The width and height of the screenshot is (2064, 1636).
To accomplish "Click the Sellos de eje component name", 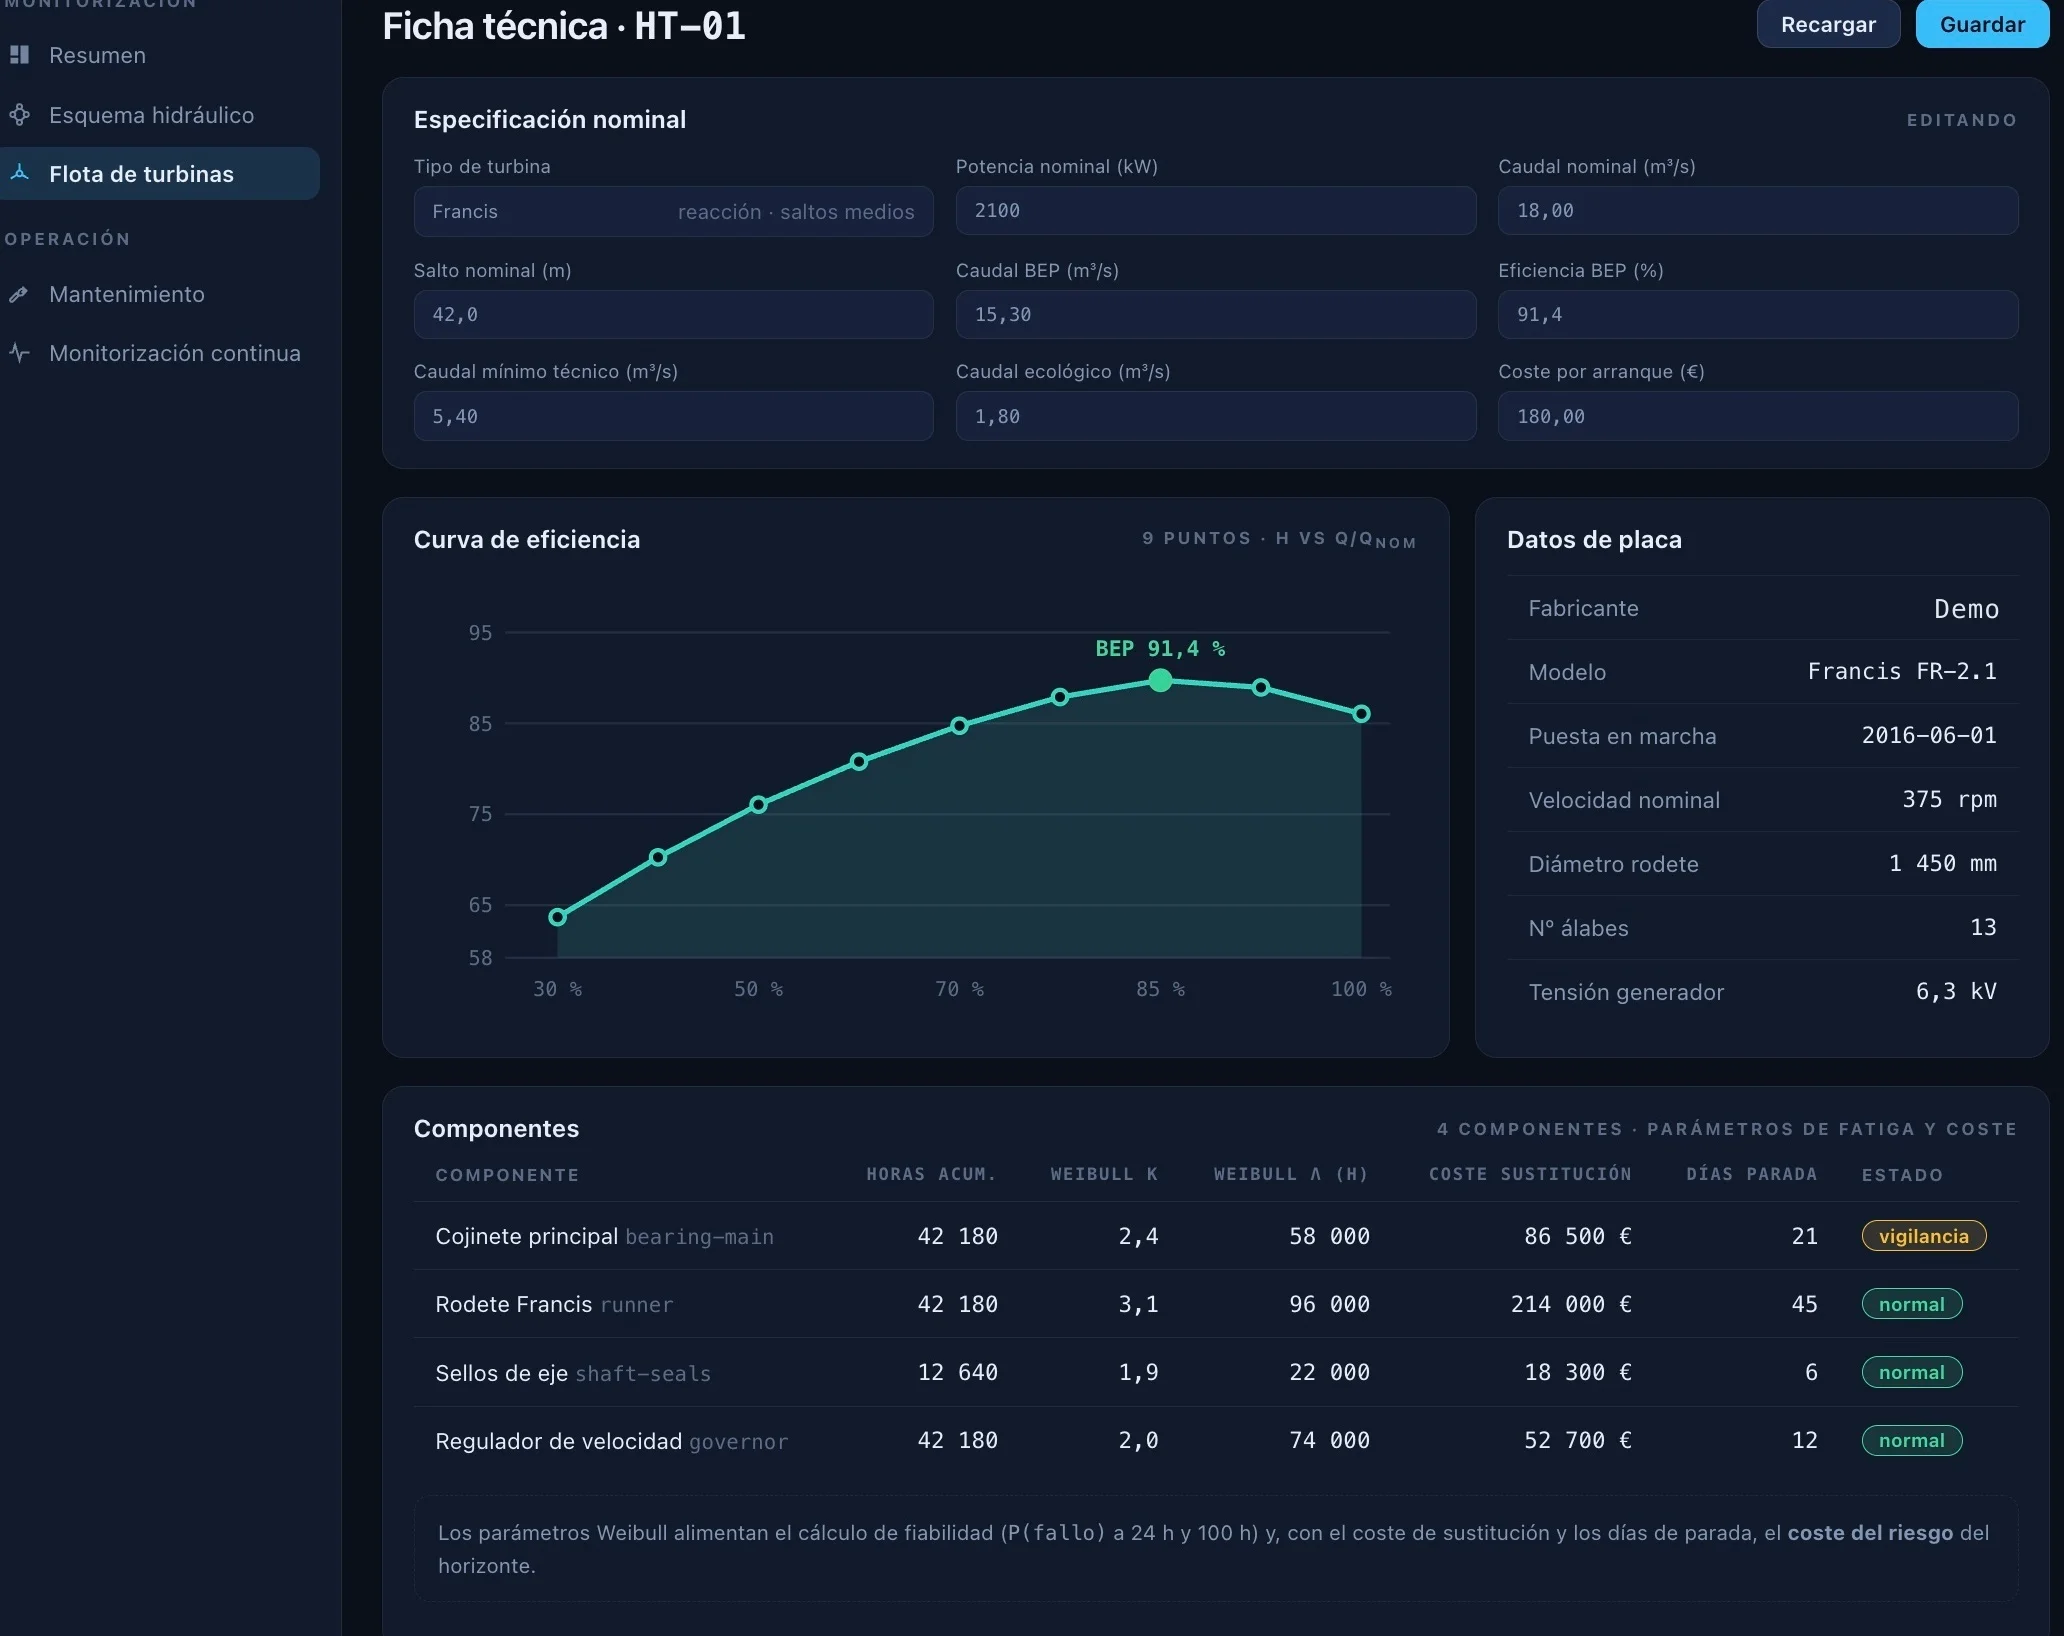I will pos(501,1373).
